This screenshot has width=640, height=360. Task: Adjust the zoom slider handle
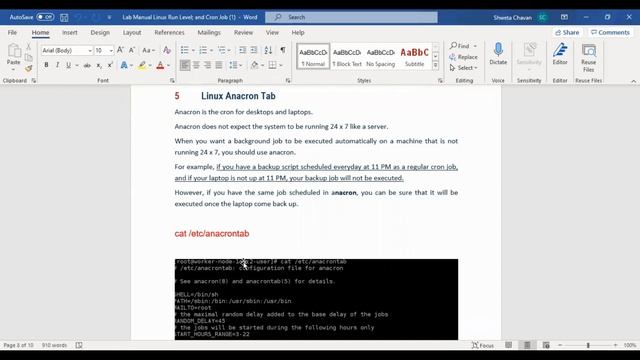coord(588,345)
